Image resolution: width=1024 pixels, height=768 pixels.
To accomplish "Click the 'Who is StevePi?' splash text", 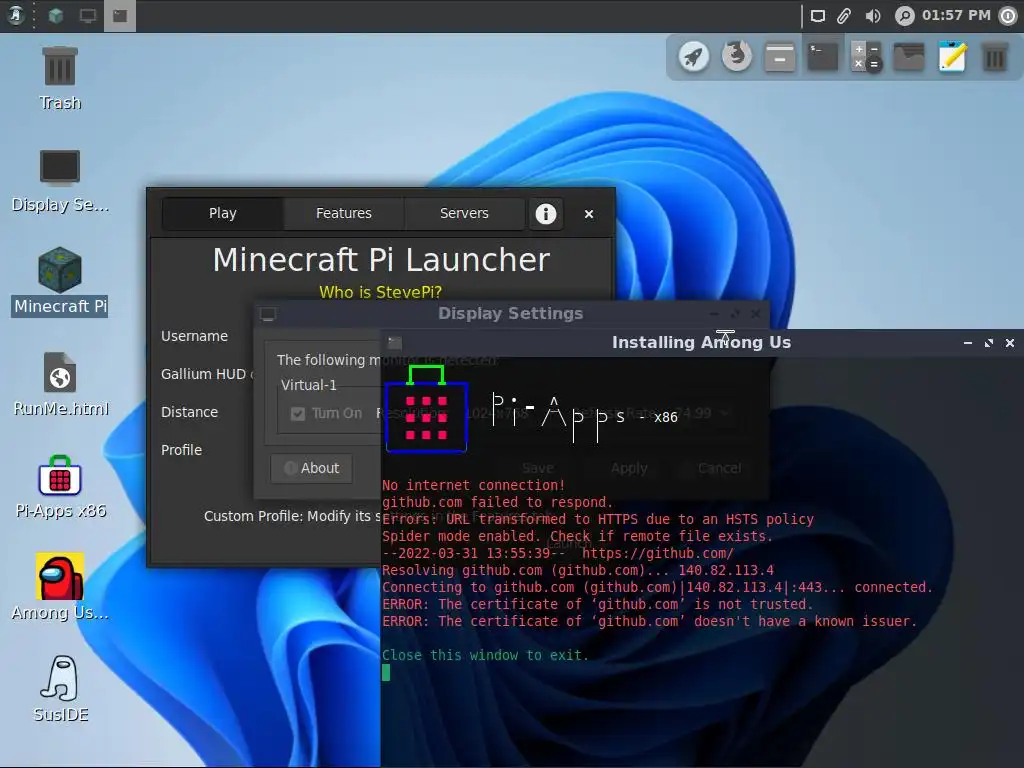I will [381, 292].
